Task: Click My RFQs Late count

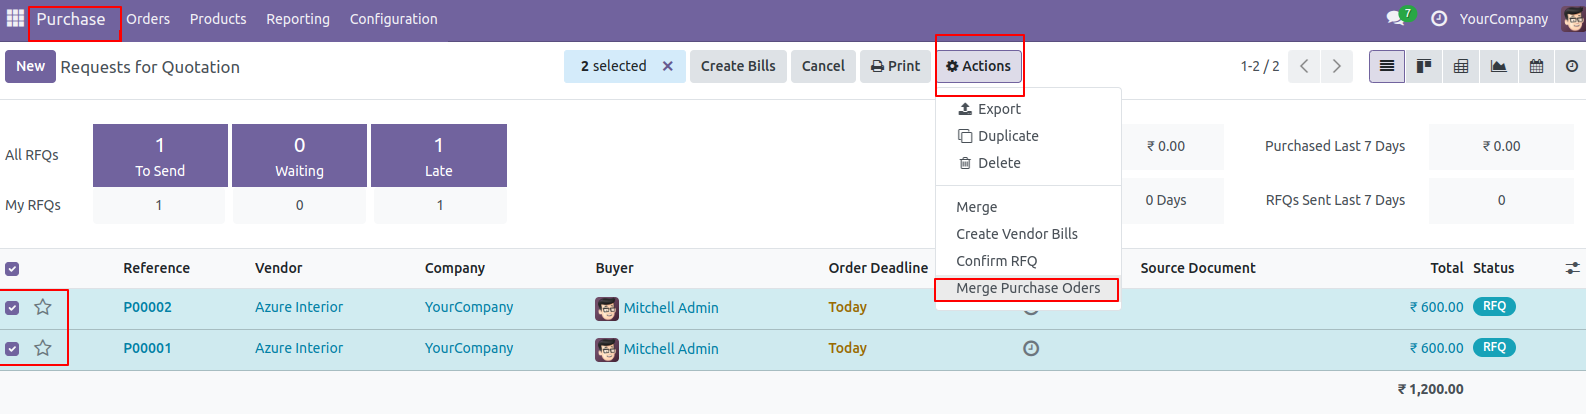Action: click(440, 205)
